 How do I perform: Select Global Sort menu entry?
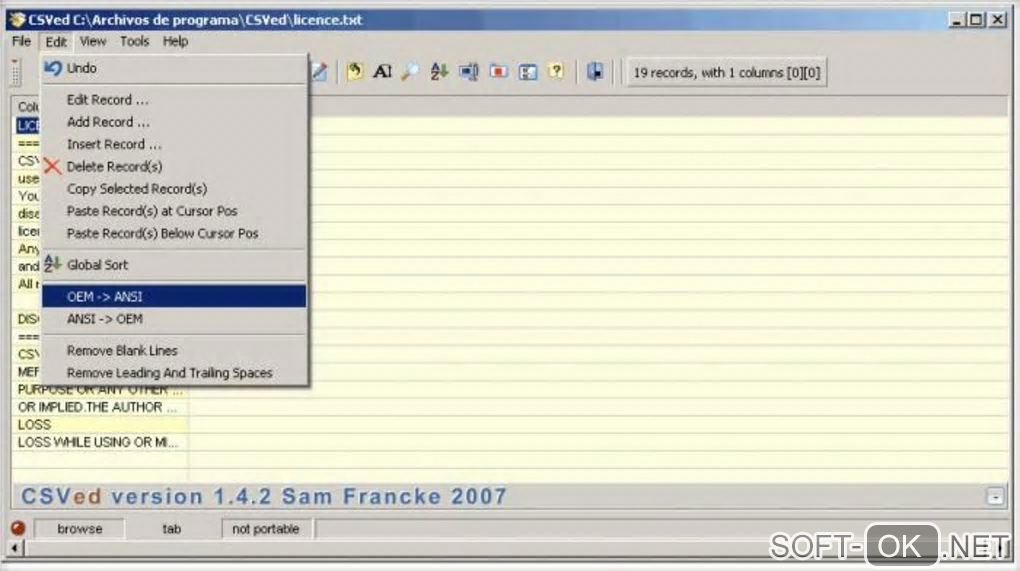coord(174,265)
